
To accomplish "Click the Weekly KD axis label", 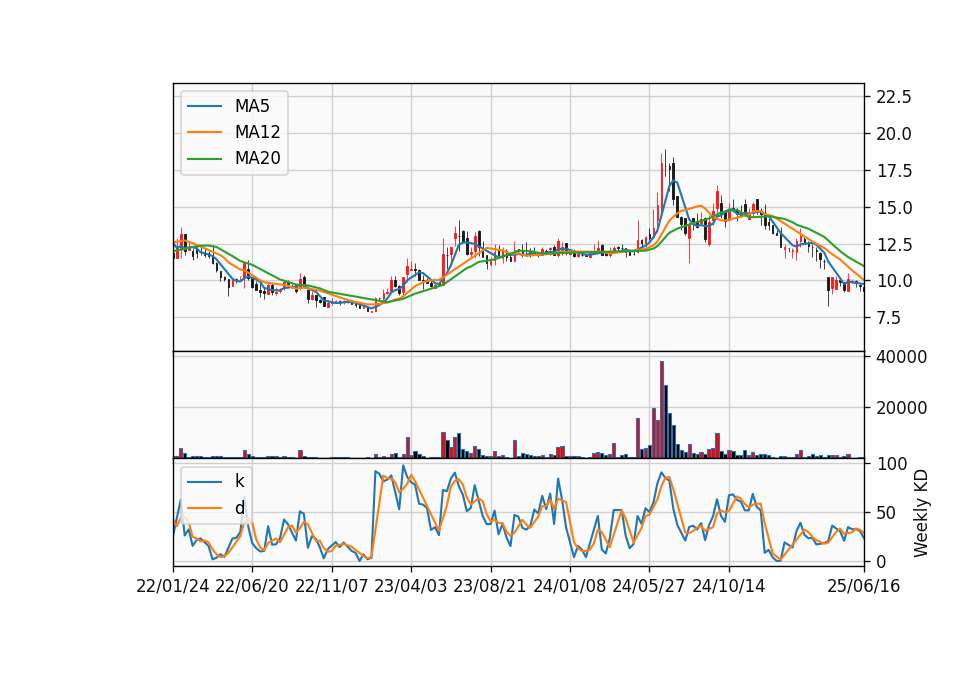I will point(920,514).
